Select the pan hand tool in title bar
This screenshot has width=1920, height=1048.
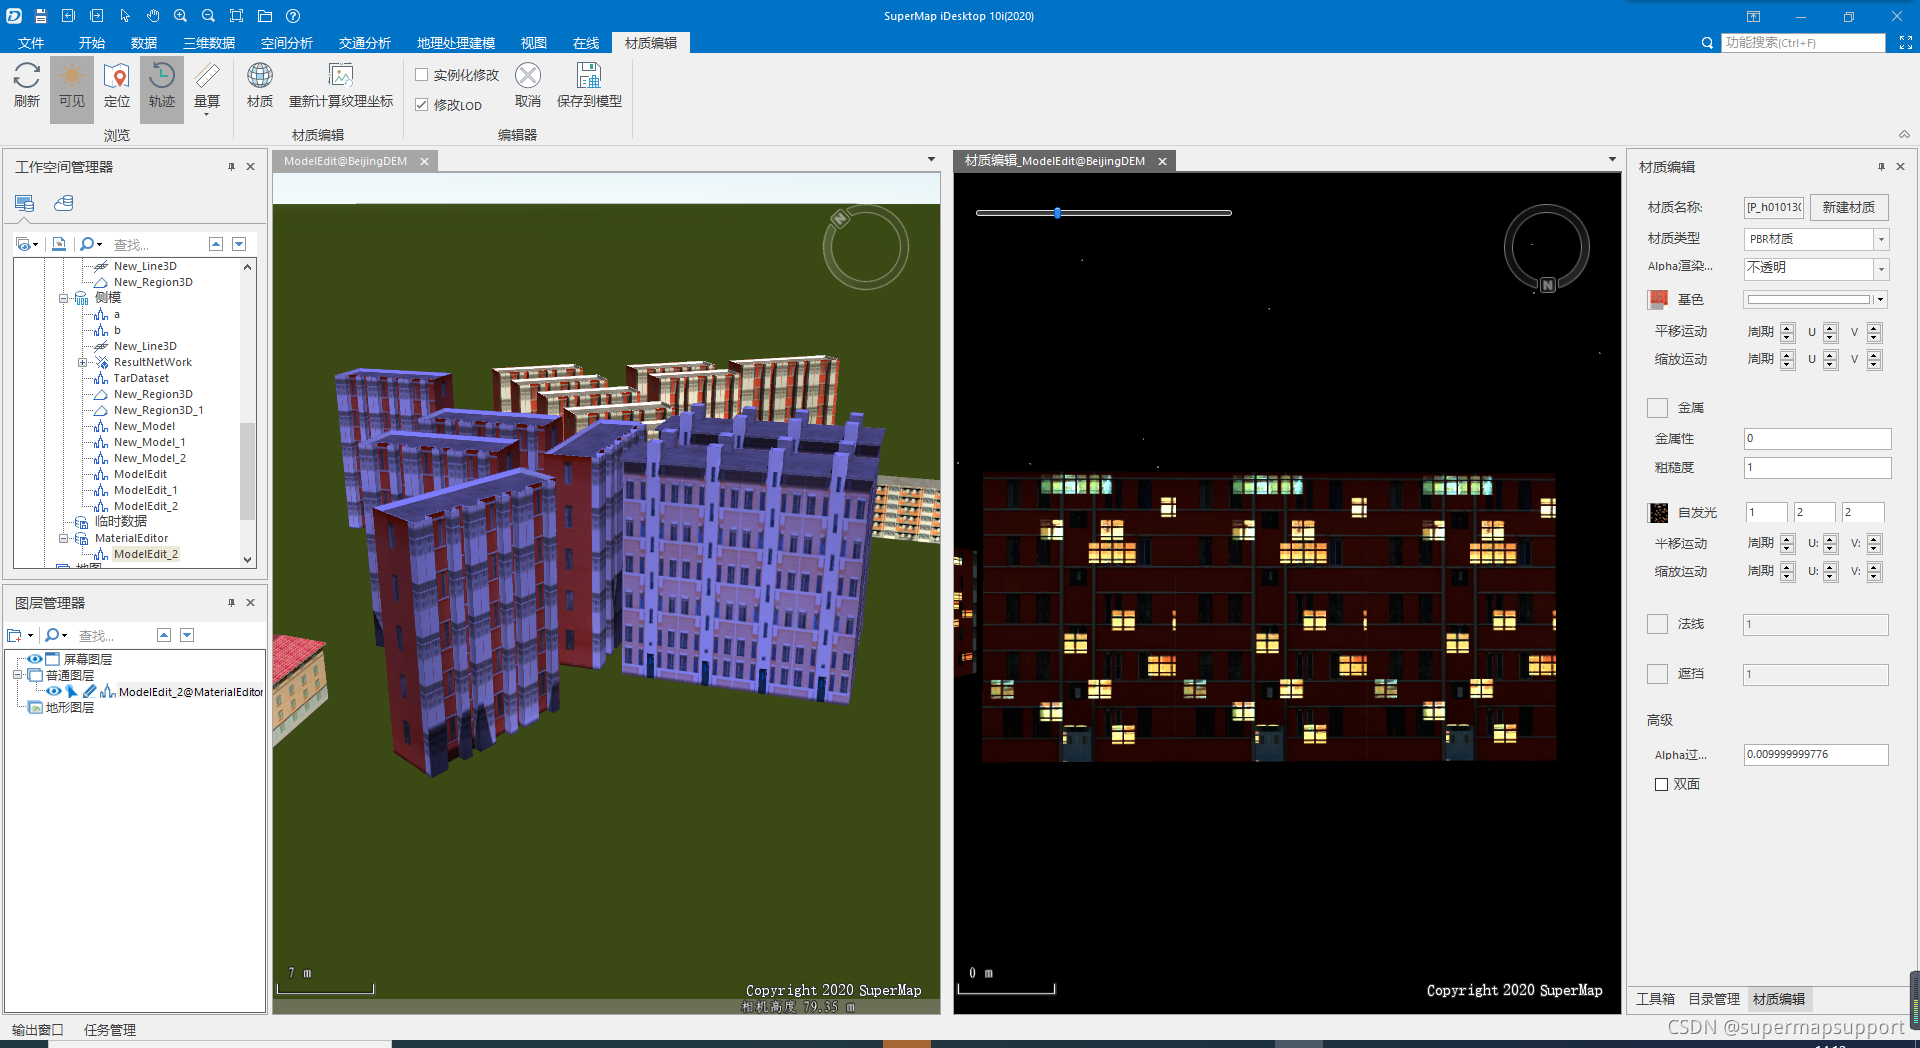[x=153, y=16]
